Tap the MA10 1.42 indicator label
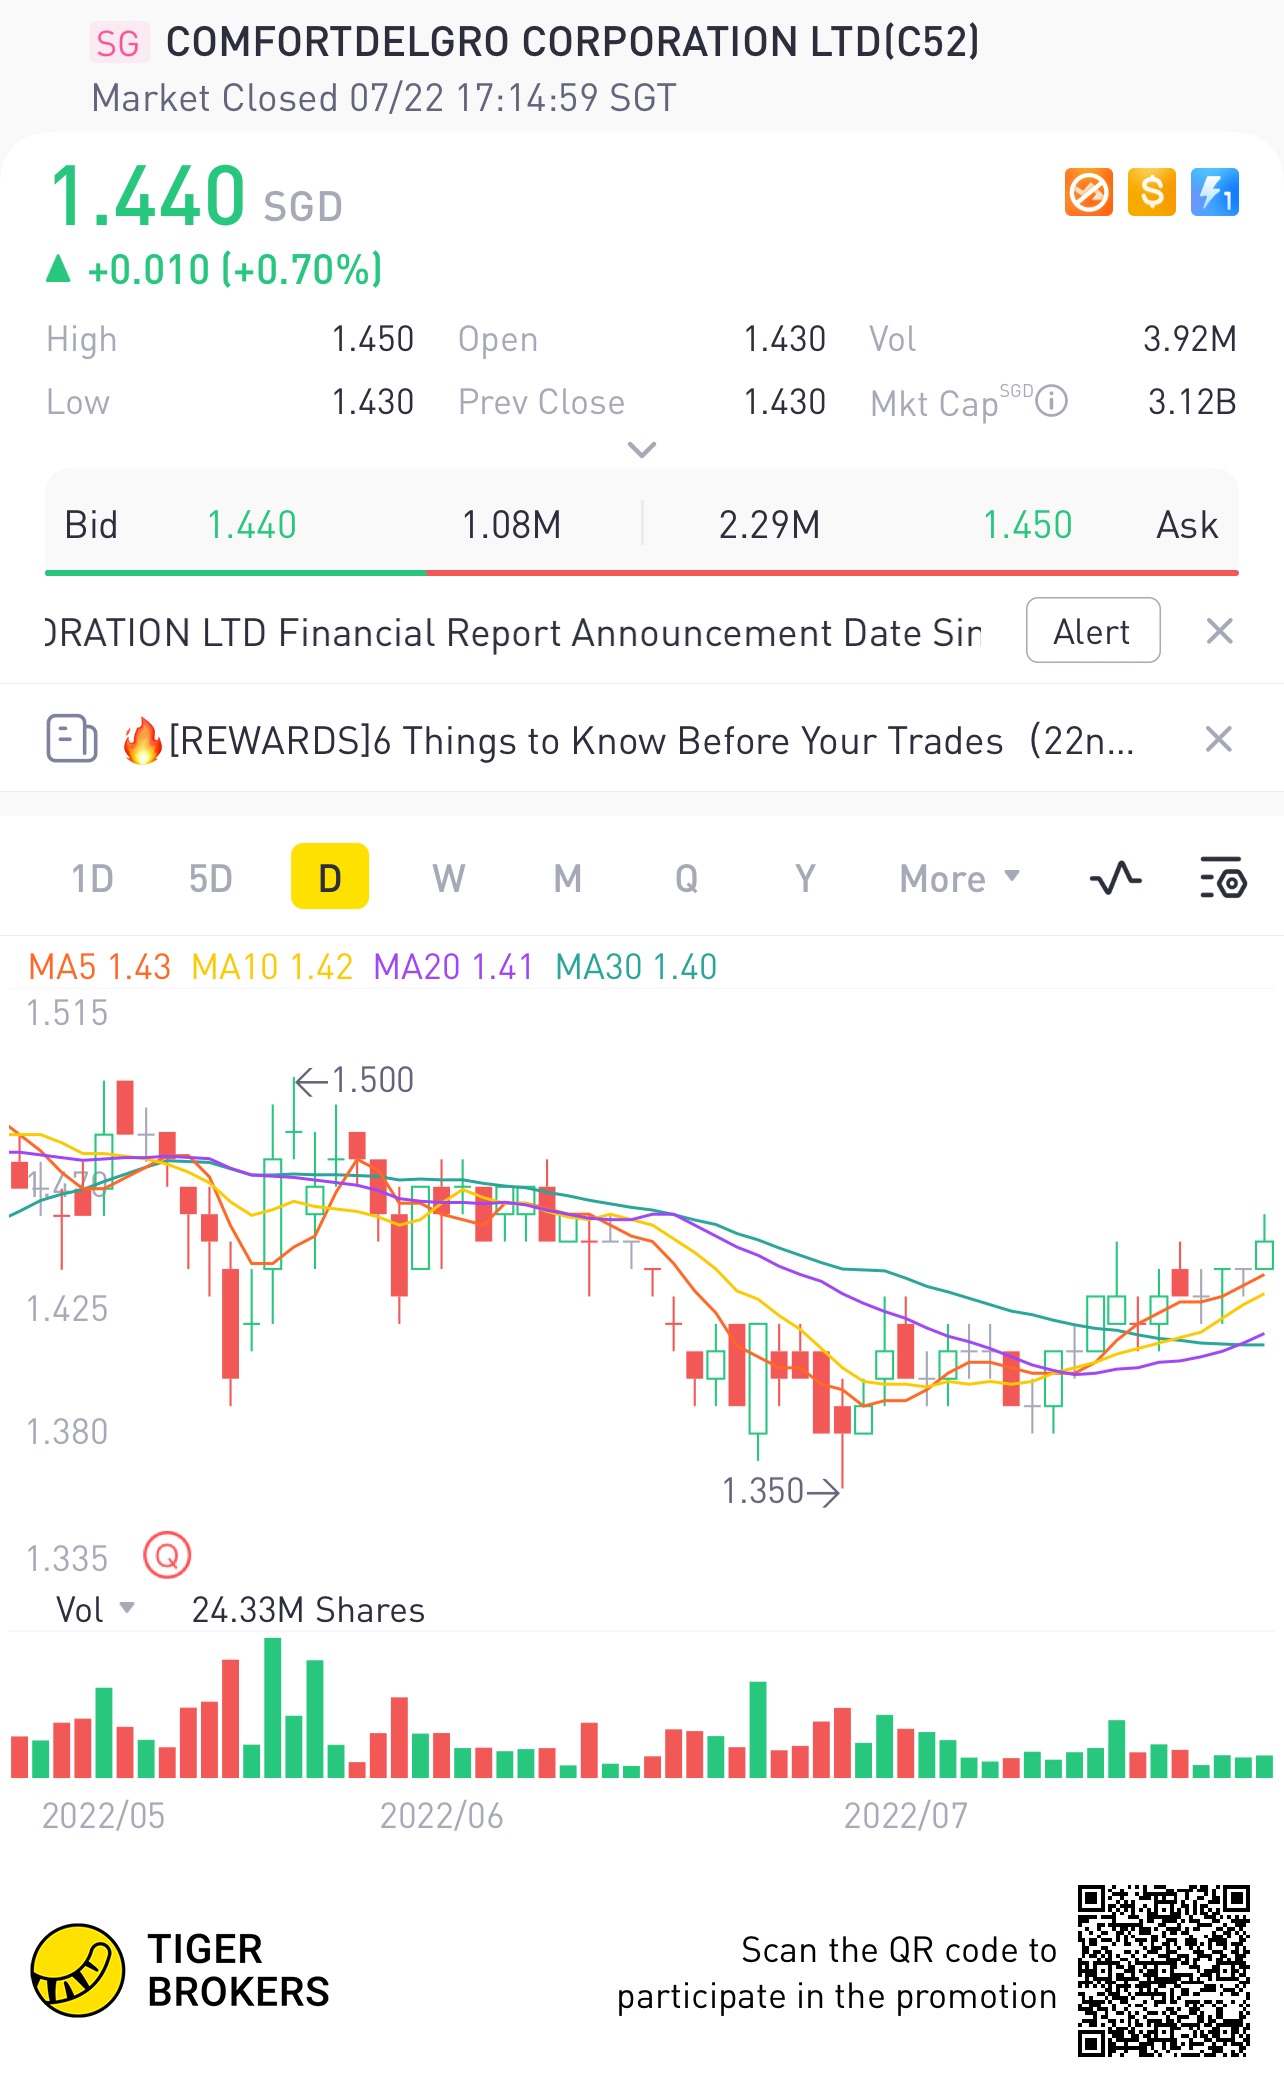The height and width of the screenshot is (2091, 1284). pos(272,967)
